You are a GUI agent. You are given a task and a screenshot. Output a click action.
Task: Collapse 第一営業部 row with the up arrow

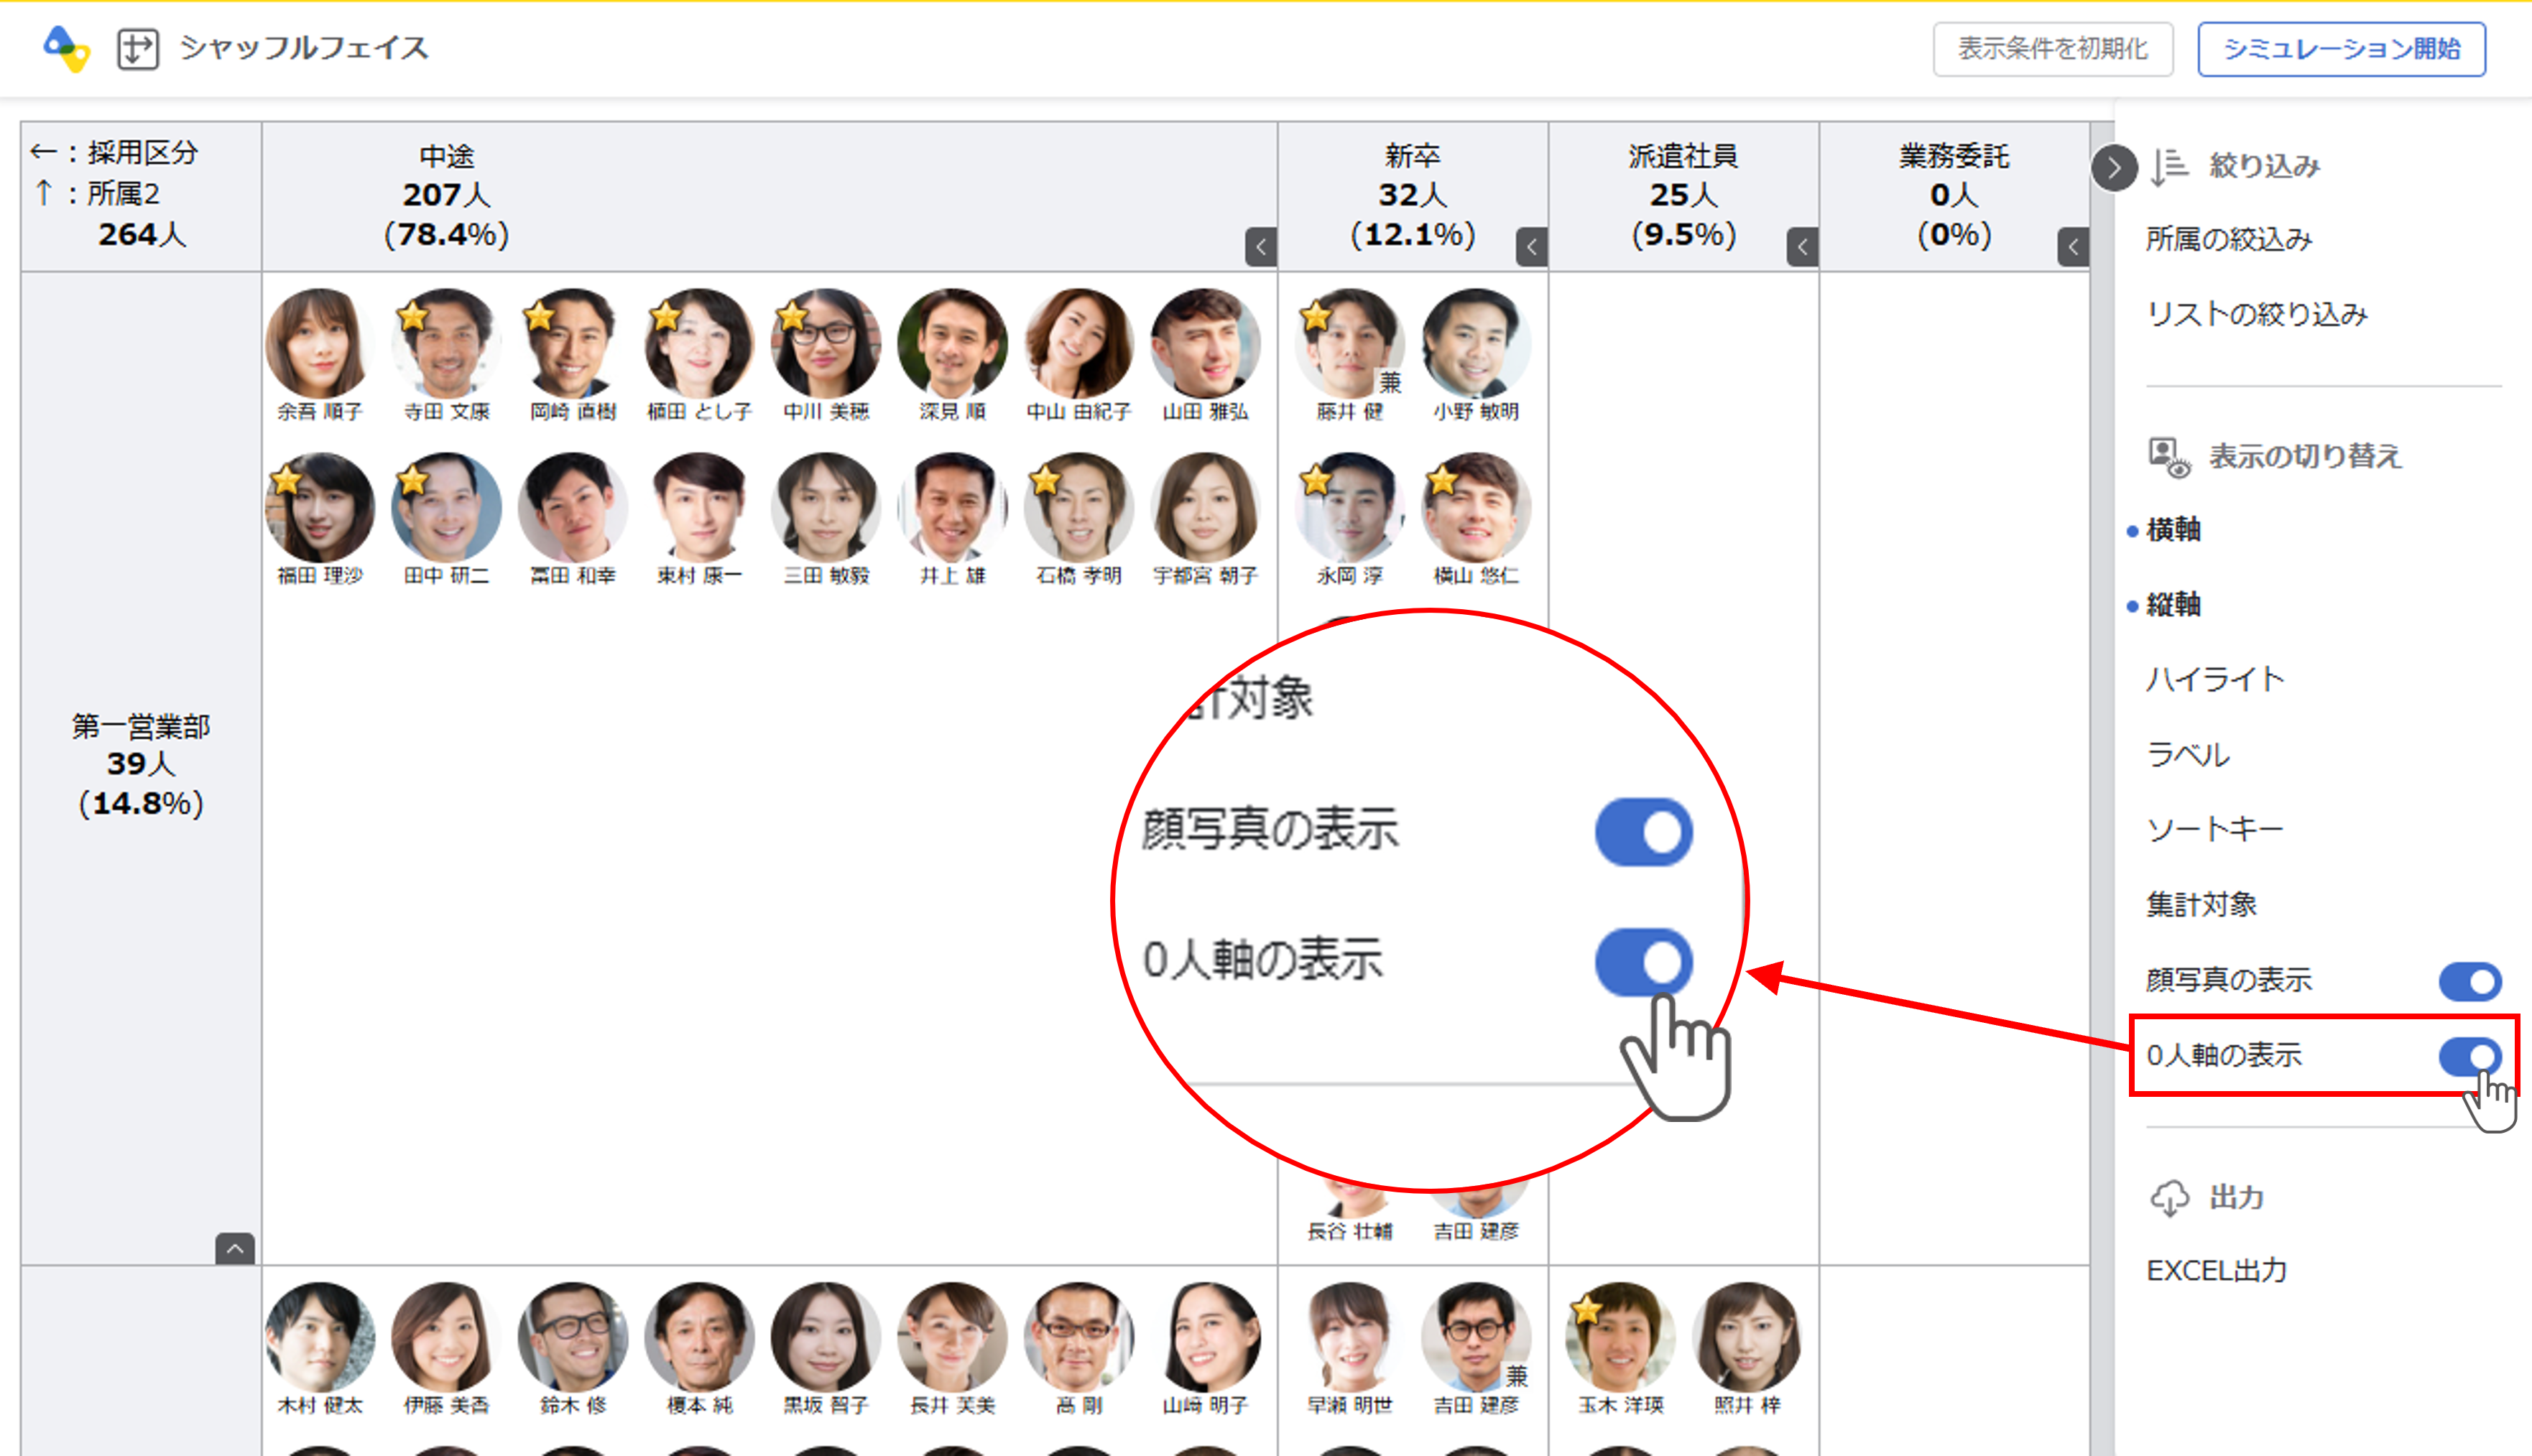click(x=235, y=1248)
